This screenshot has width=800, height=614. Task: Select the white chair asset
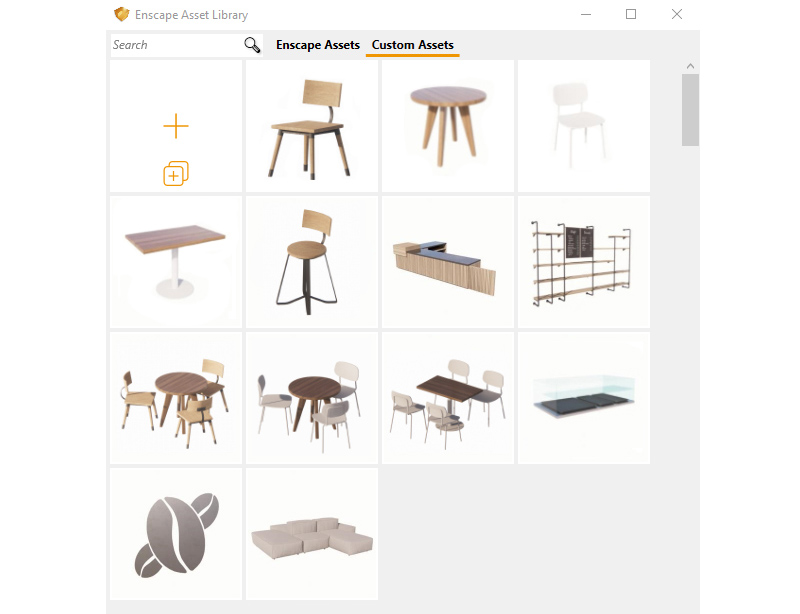tap(583, 126)
